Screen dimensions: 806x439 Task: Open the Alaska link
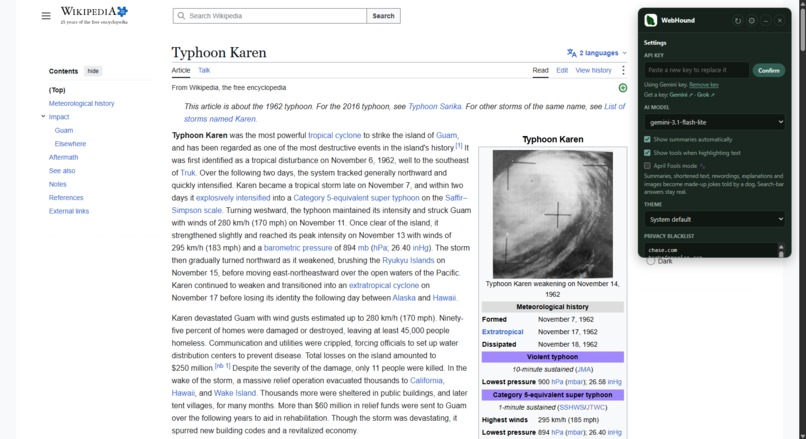[404, 298]
